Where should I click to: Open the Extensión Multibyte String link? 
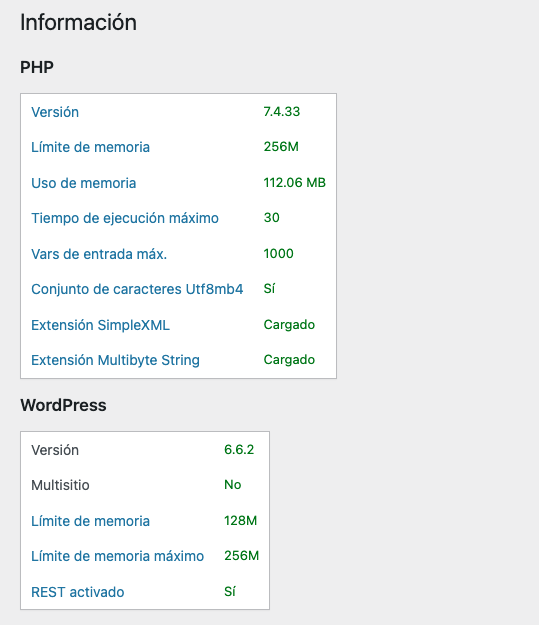[x=115, y=360]
